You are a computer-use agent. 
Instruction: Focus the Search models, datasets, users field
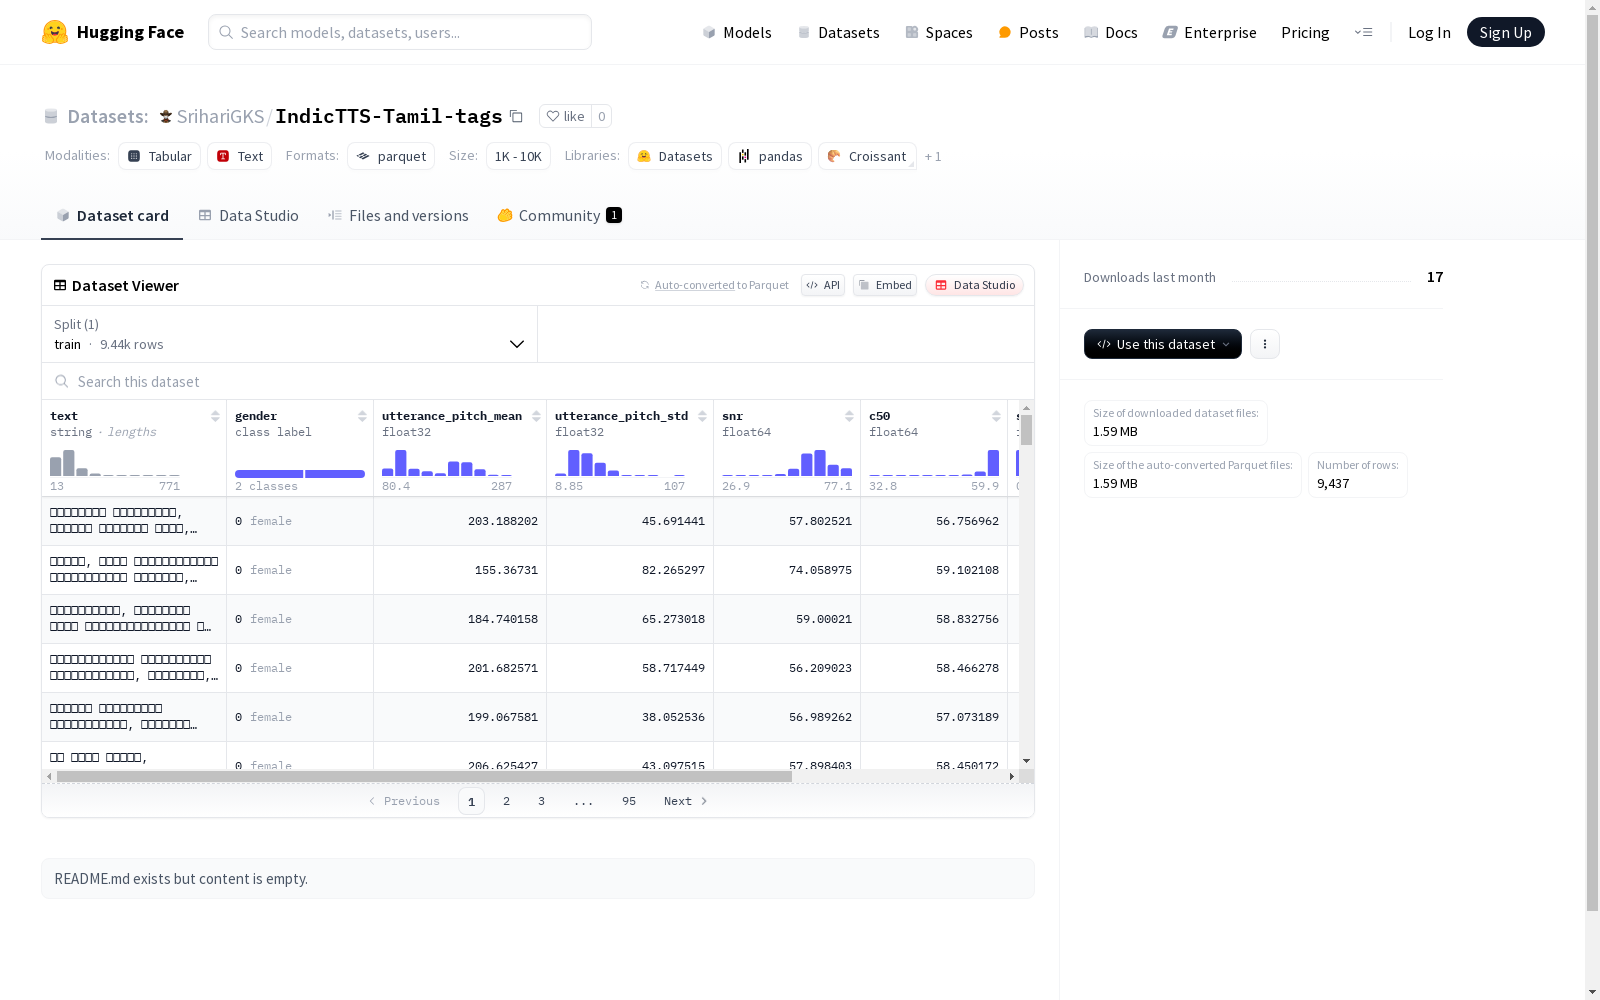point(400,32)
